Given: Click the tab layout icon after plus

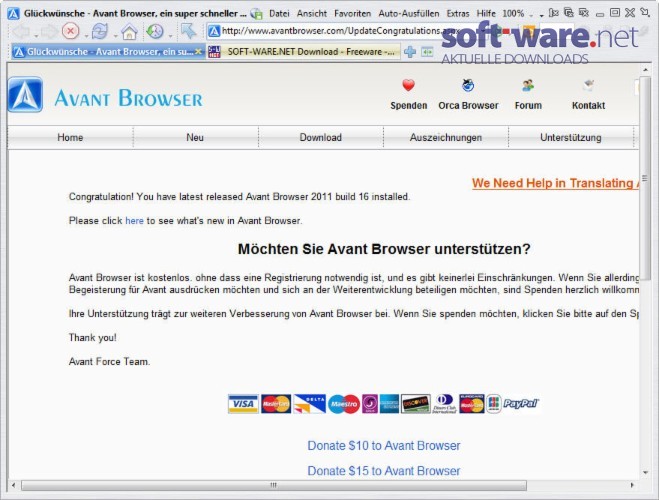Looking at the screenshot, I should coord(427,52).
